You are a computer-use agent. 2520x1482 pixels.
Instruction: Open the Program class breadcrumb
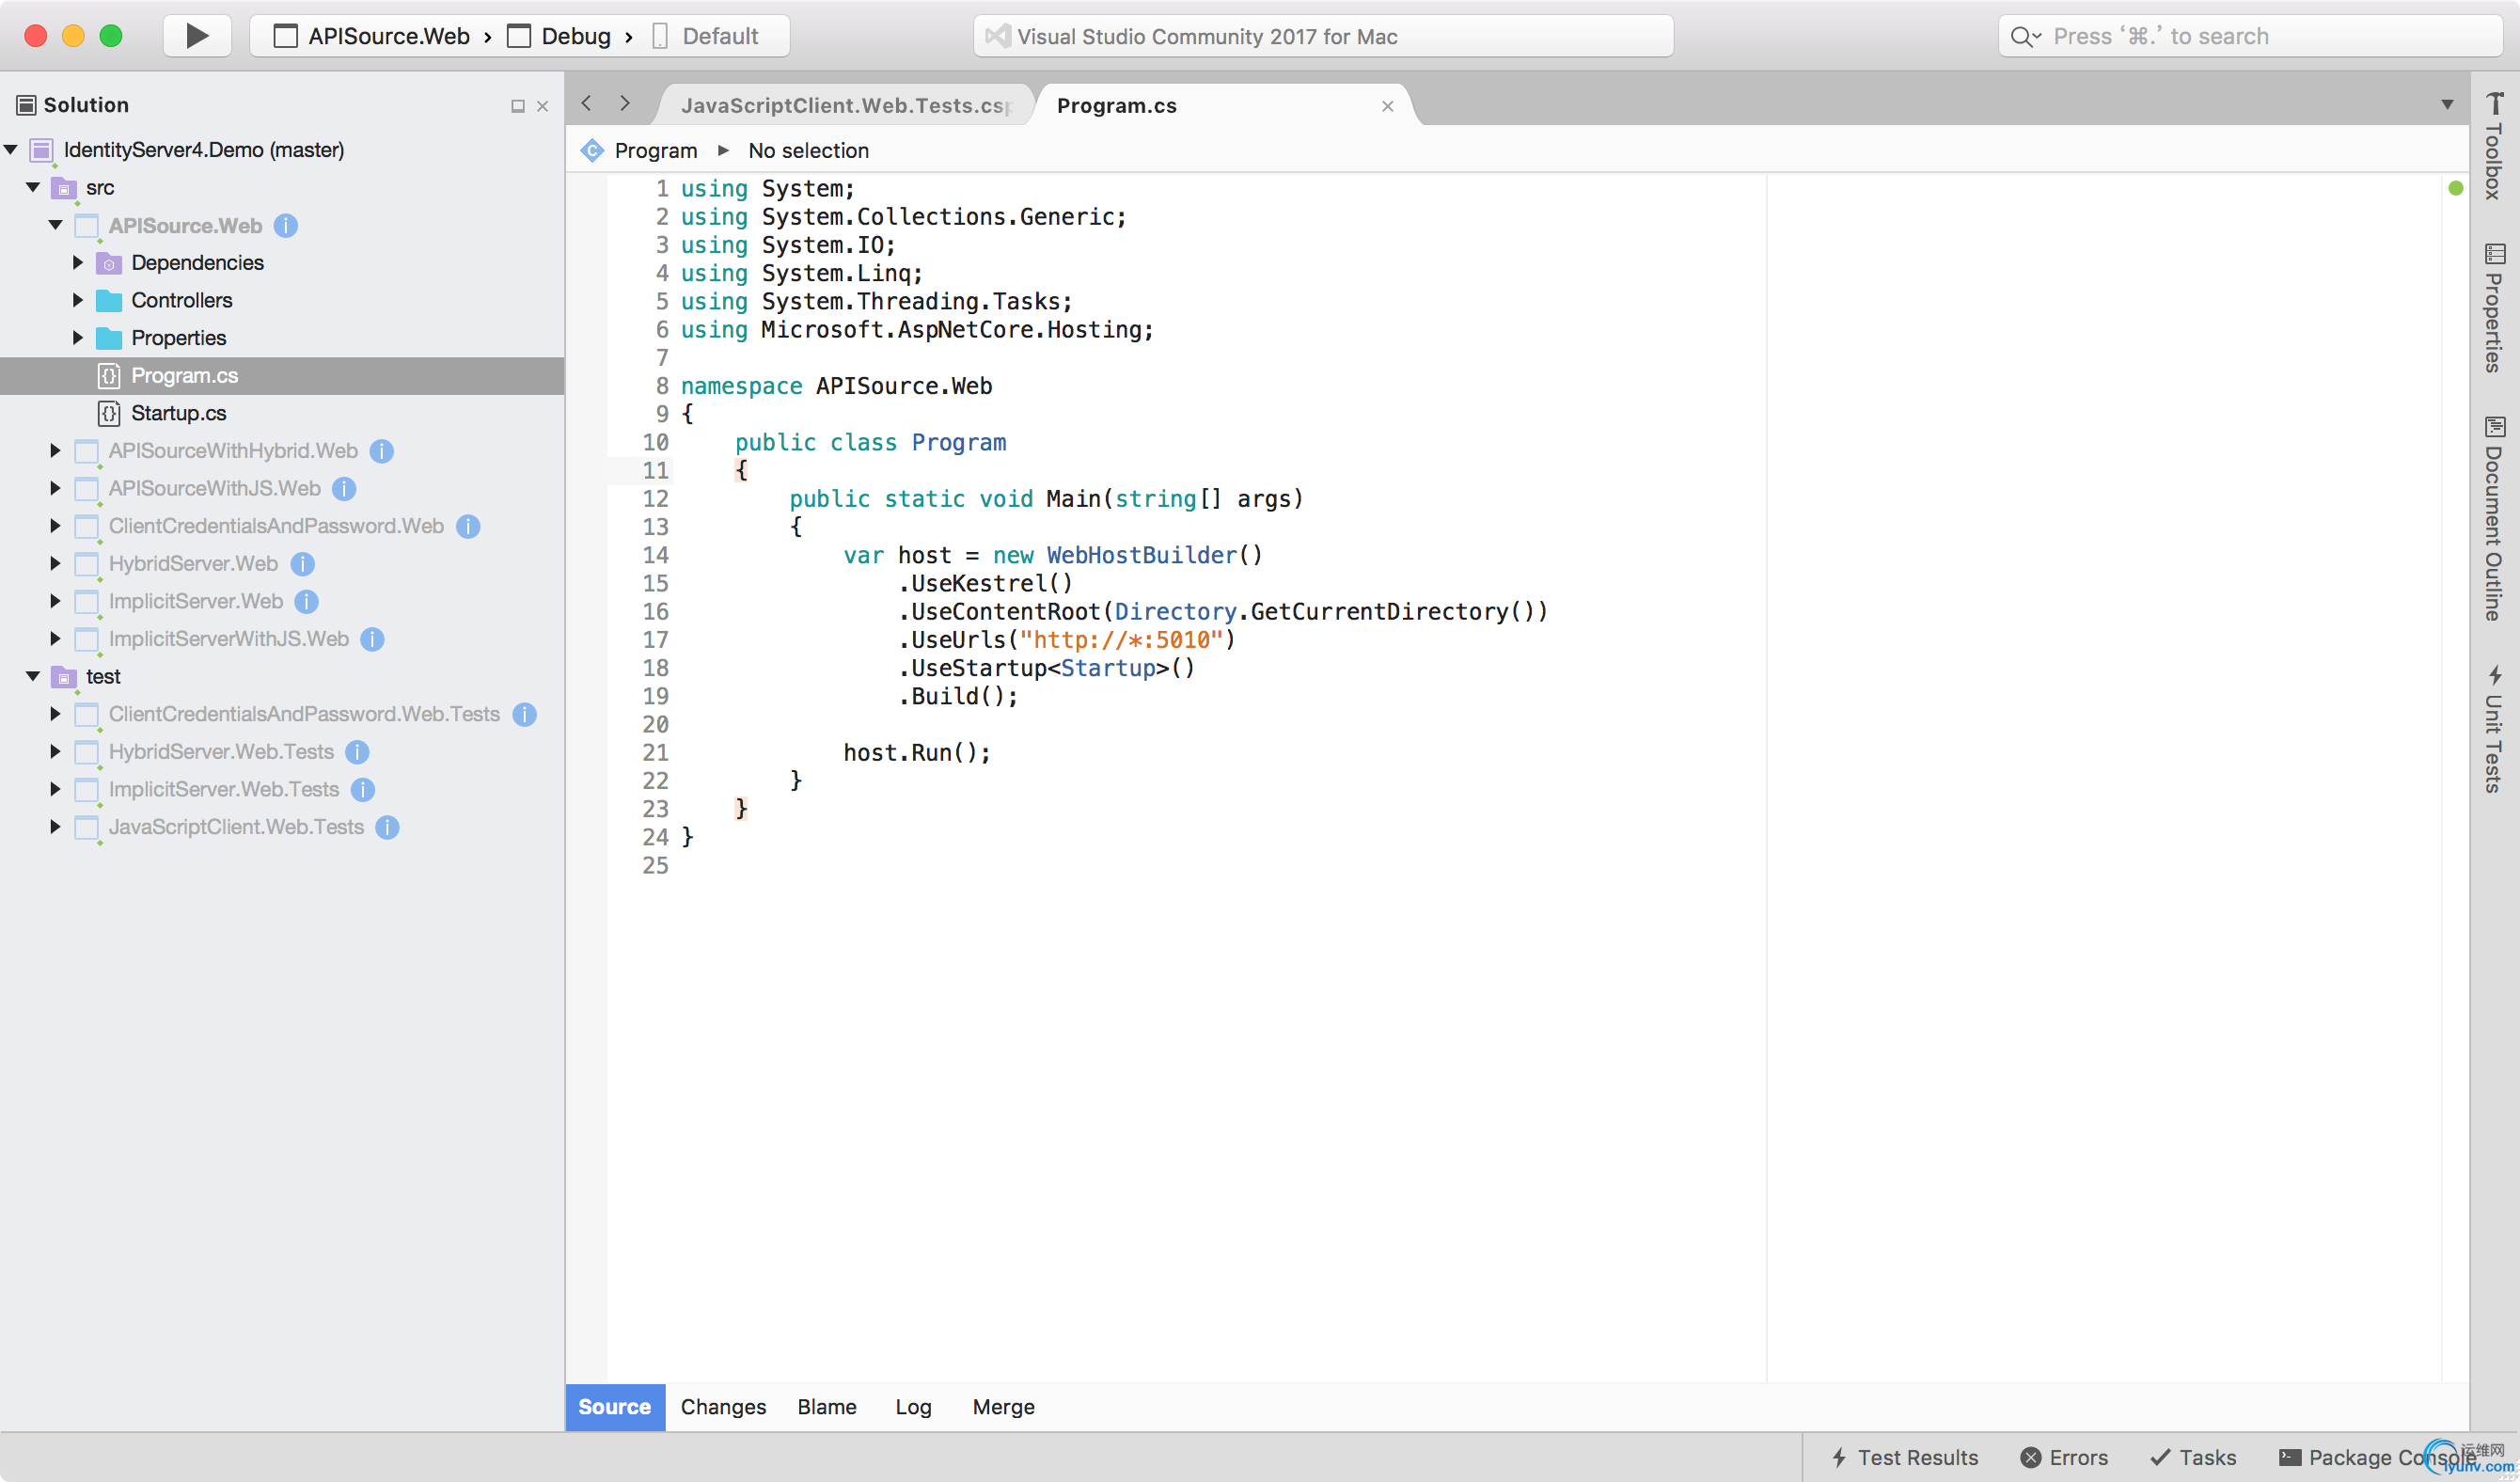point(640,150)
